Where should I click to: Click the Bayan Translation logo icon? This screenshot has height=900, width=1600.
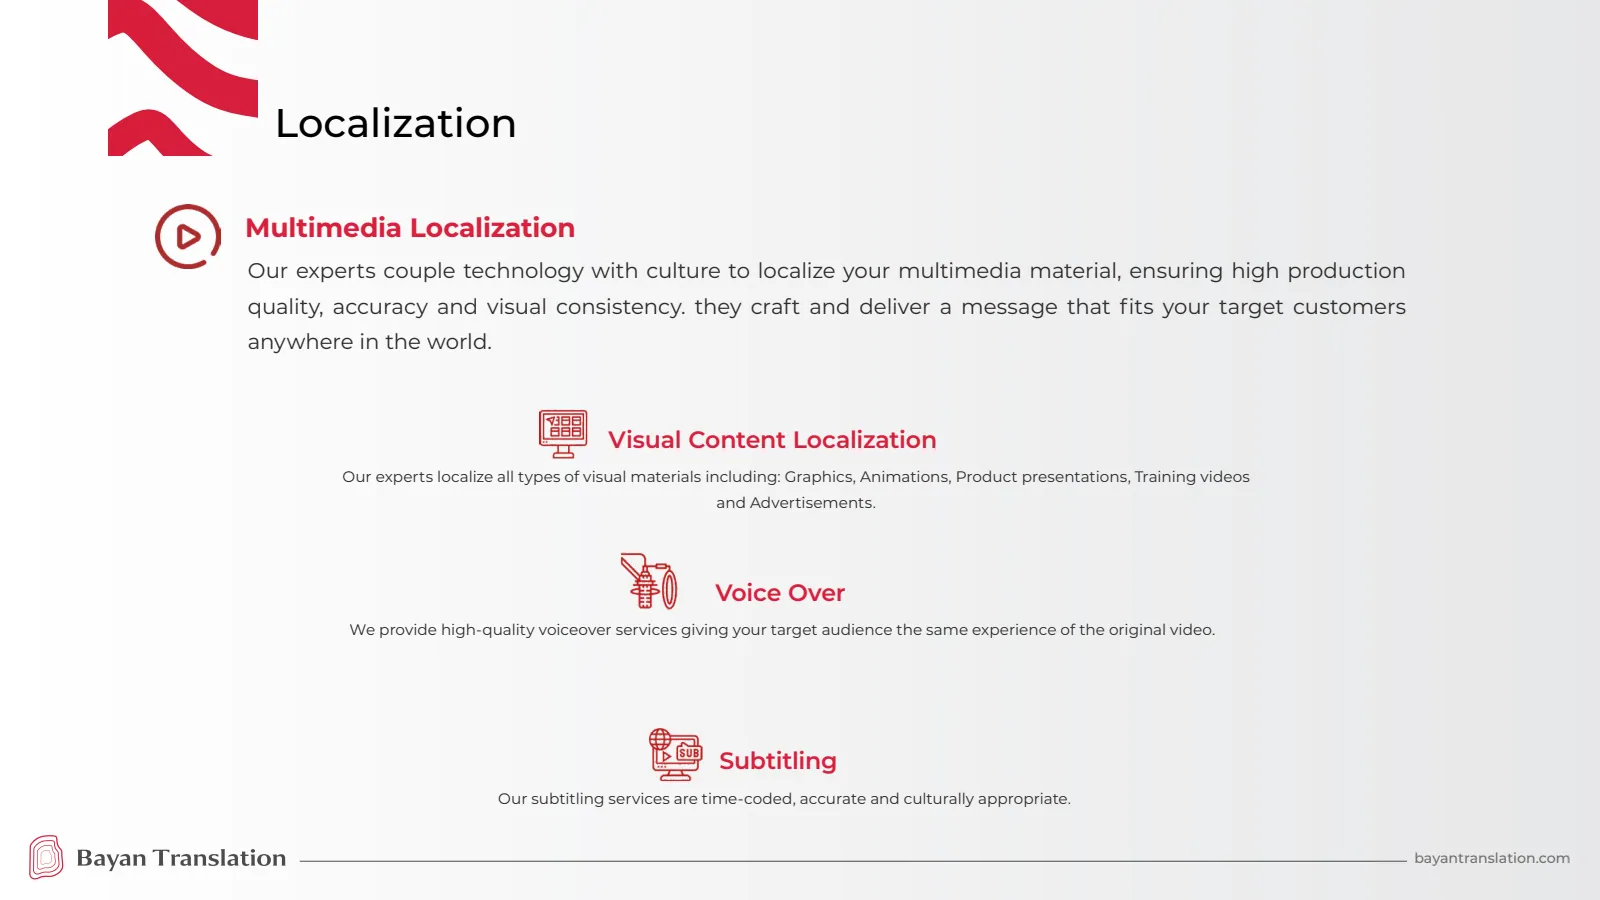(46, 857)
